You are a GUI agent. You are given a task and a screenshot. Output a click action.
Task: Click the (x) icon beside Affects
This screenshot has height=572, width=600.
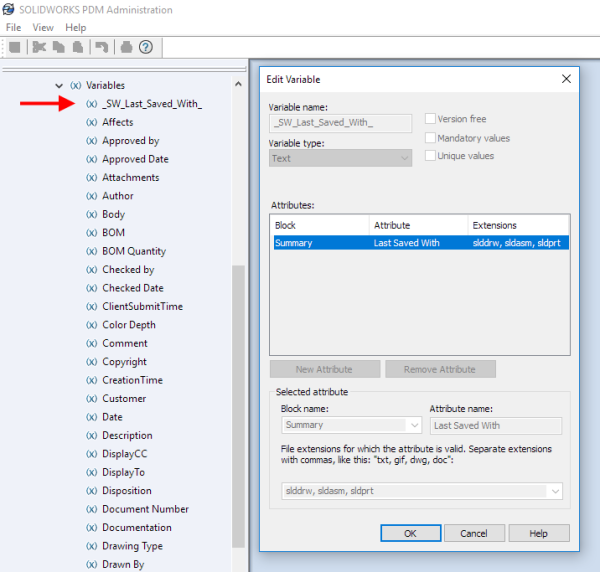[x=91, y=122]
